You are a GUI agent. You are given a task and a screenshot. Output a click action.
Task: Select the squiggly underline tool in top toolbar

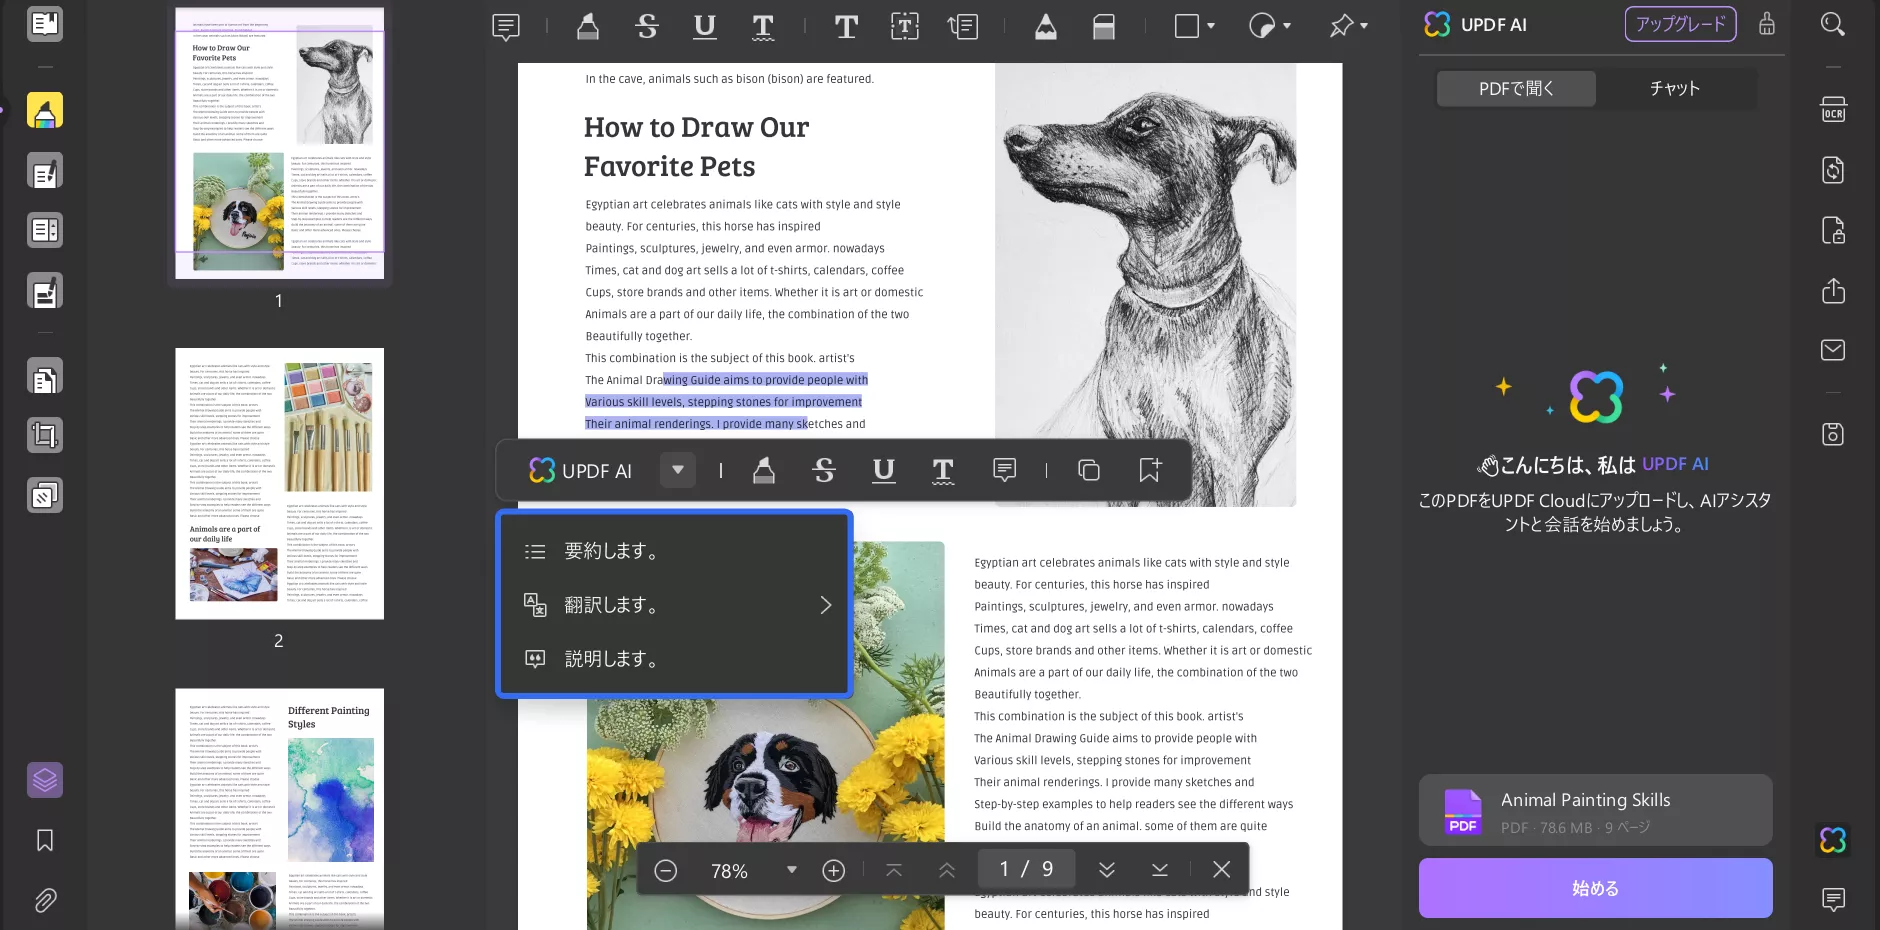pyautogui.click(x=763, y=27)
